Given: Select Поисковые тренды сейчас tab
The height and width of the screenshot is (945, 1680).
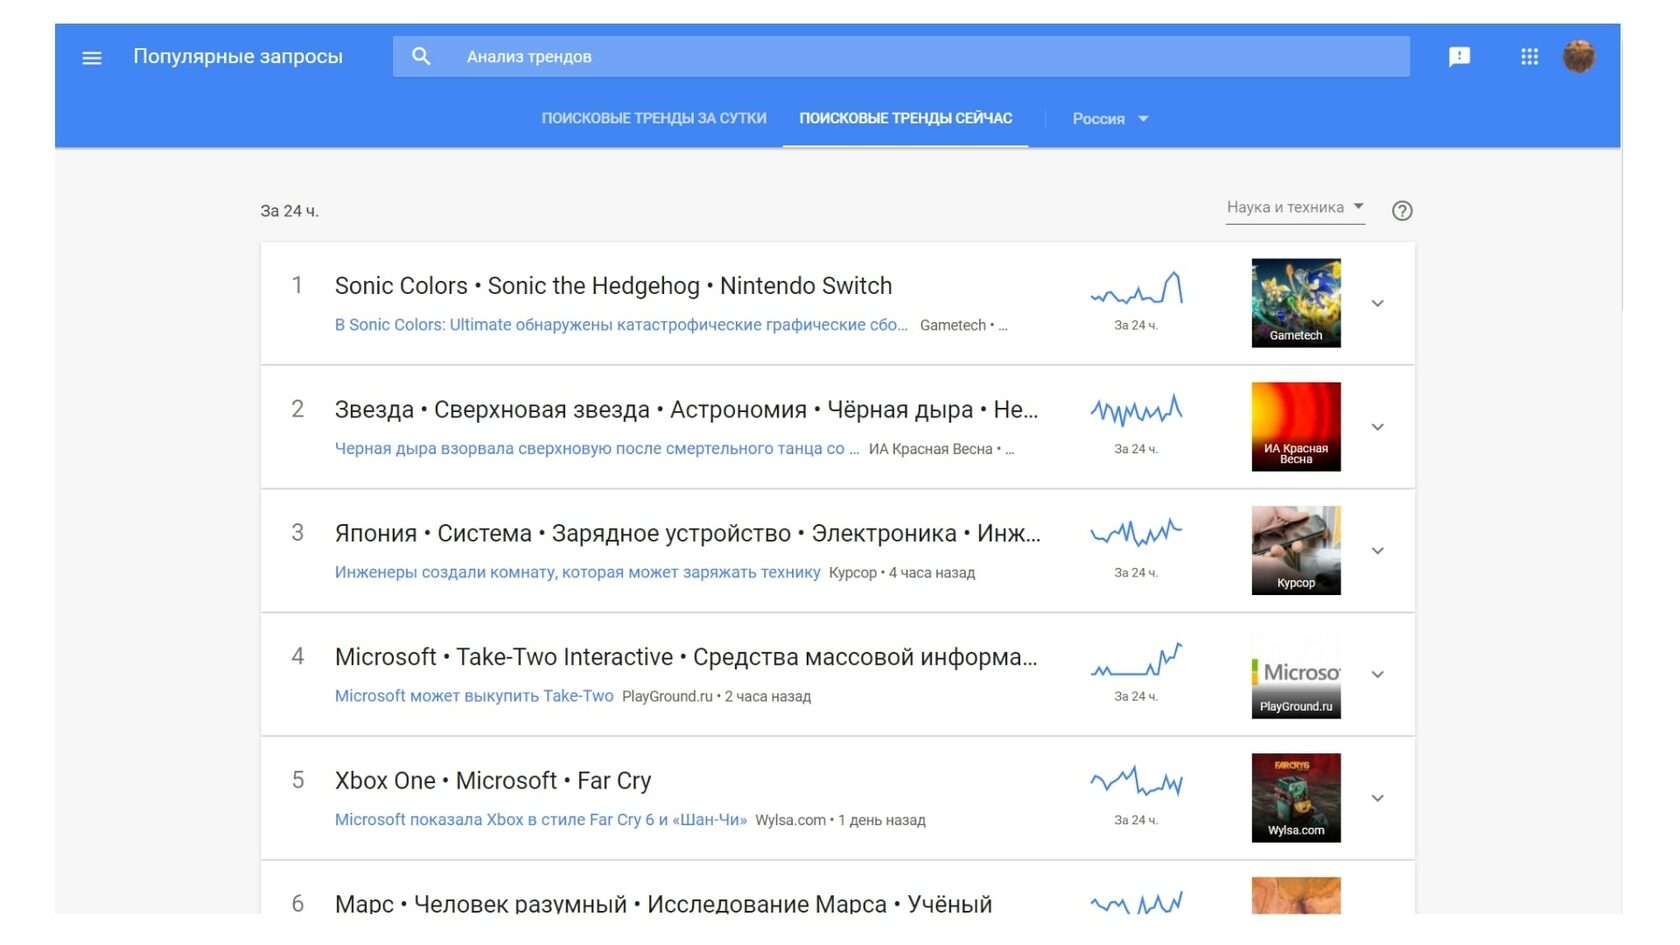Looking at the screenshot, I should pos(906,118).
